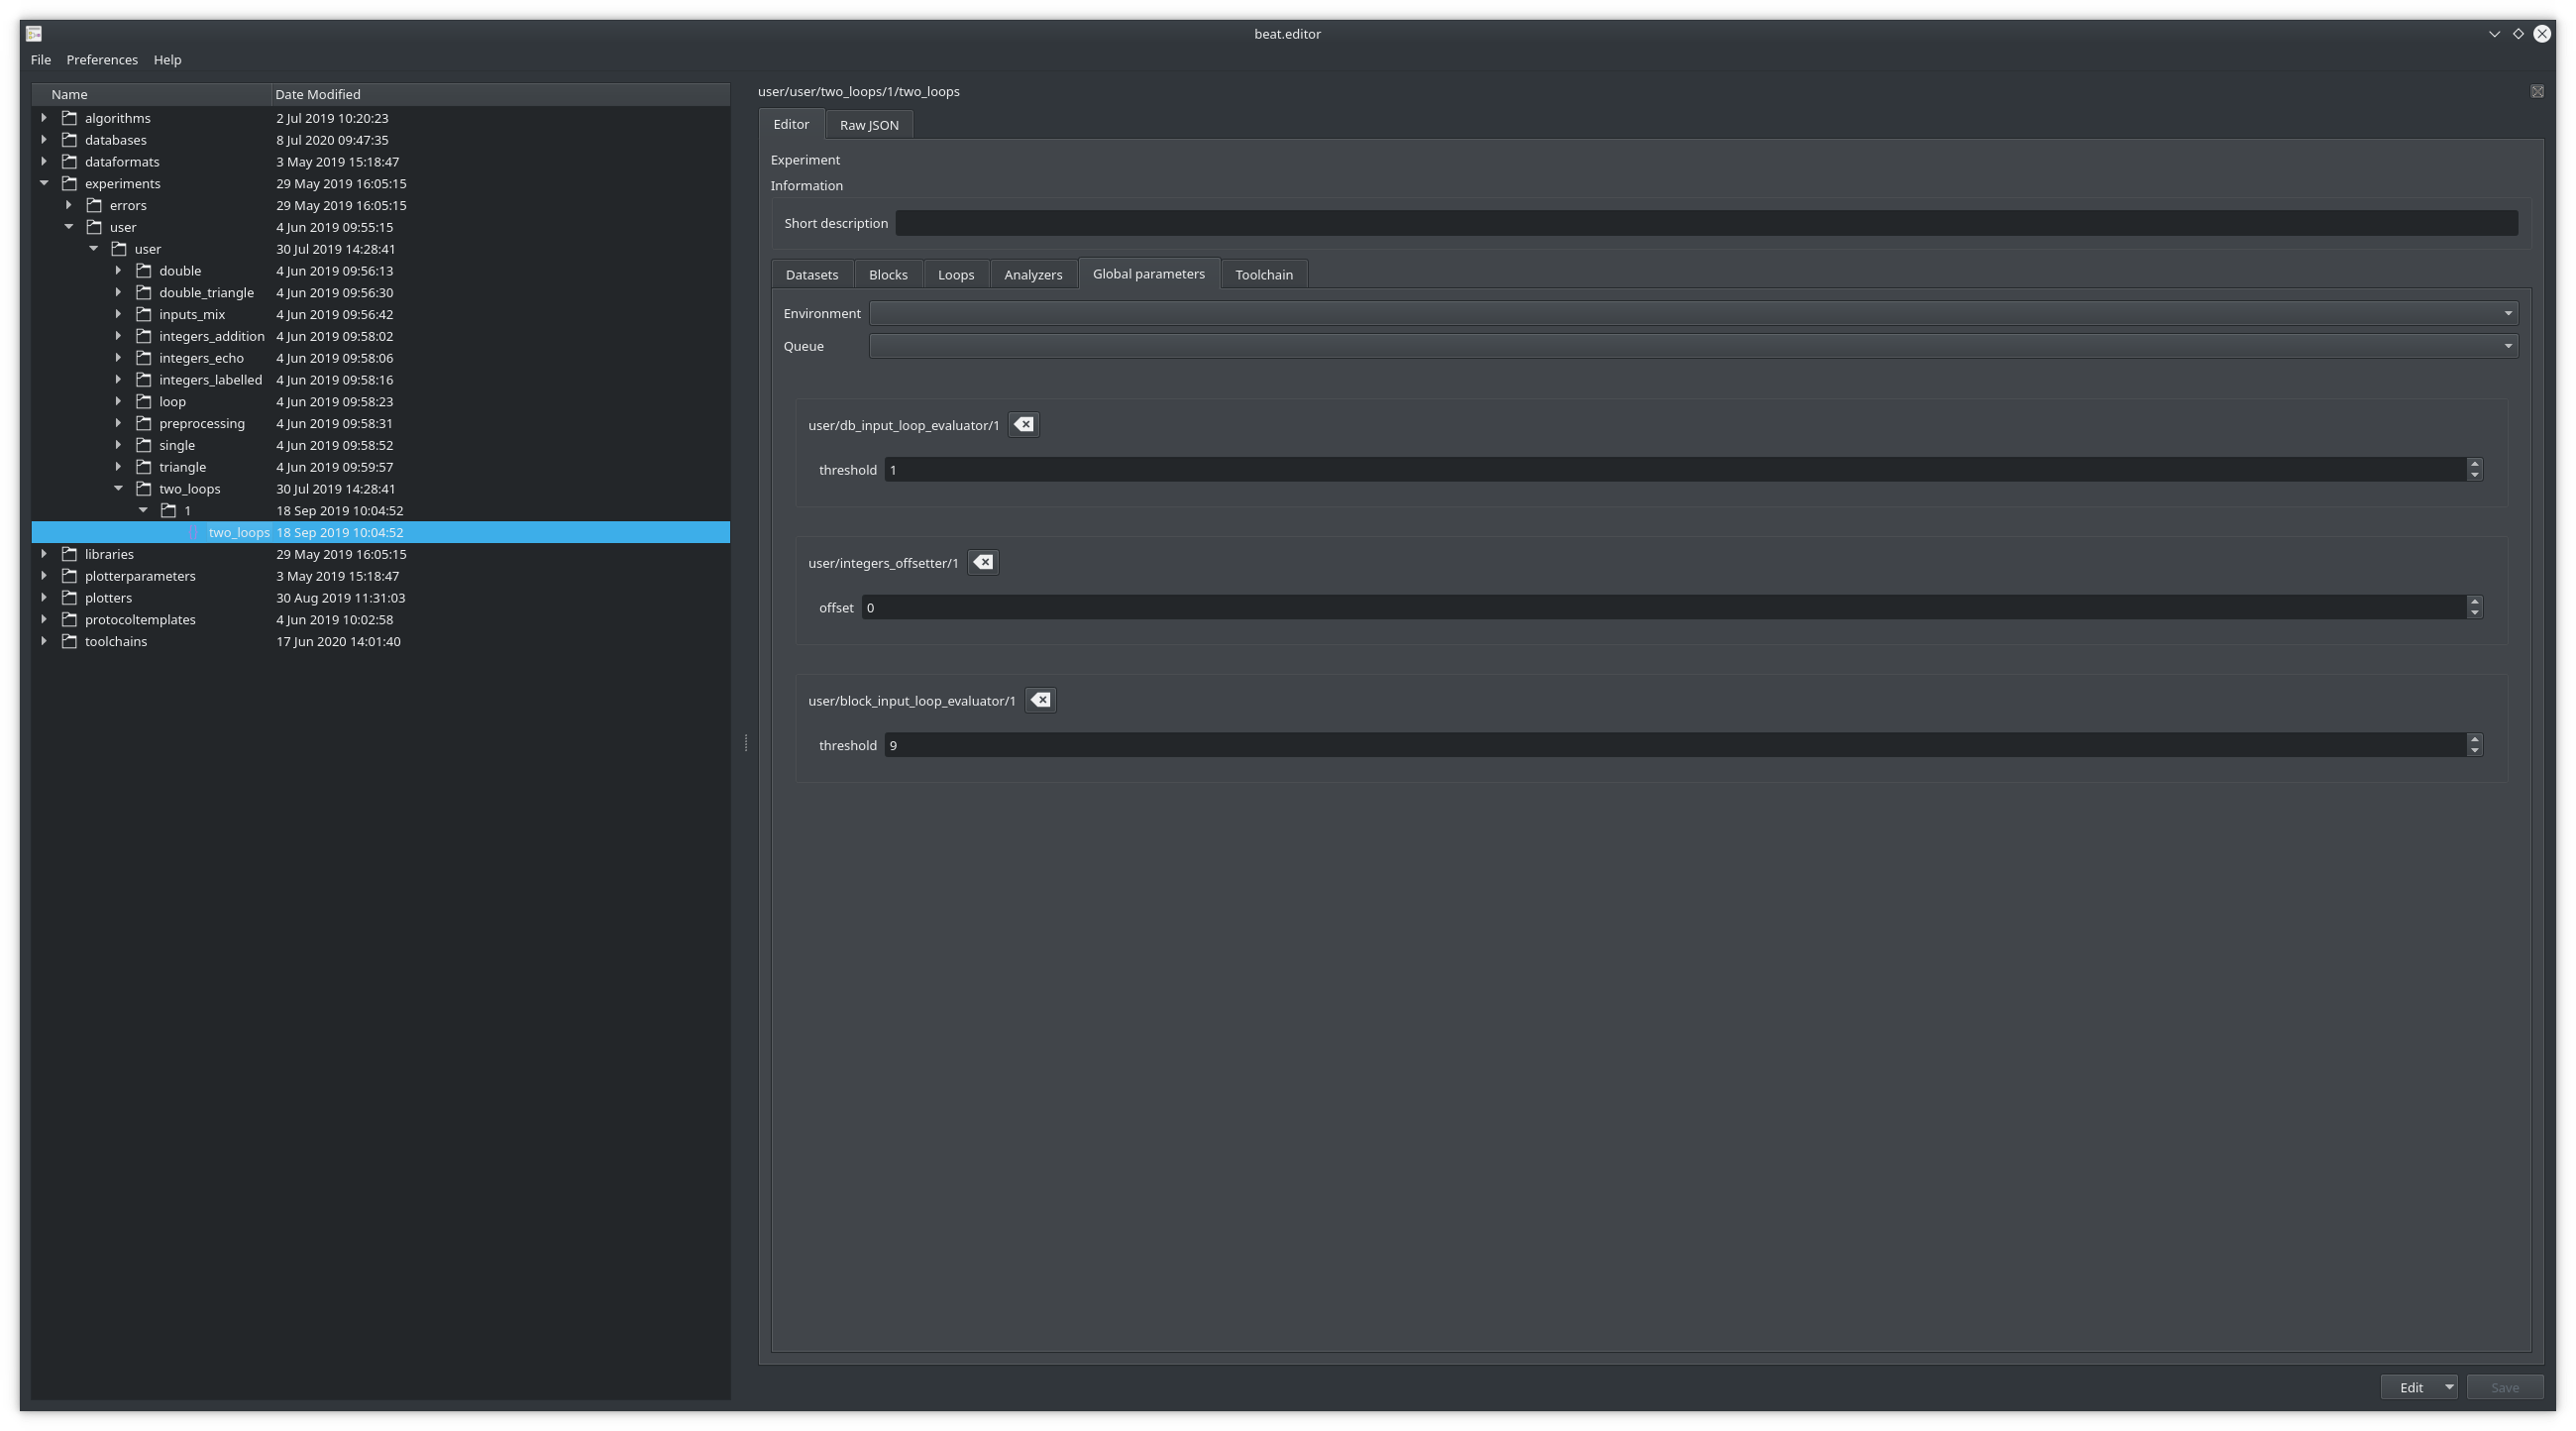Click the databases folder icon
Viewport: 2576px width, 1431px height.
click(x=70, y=140)
